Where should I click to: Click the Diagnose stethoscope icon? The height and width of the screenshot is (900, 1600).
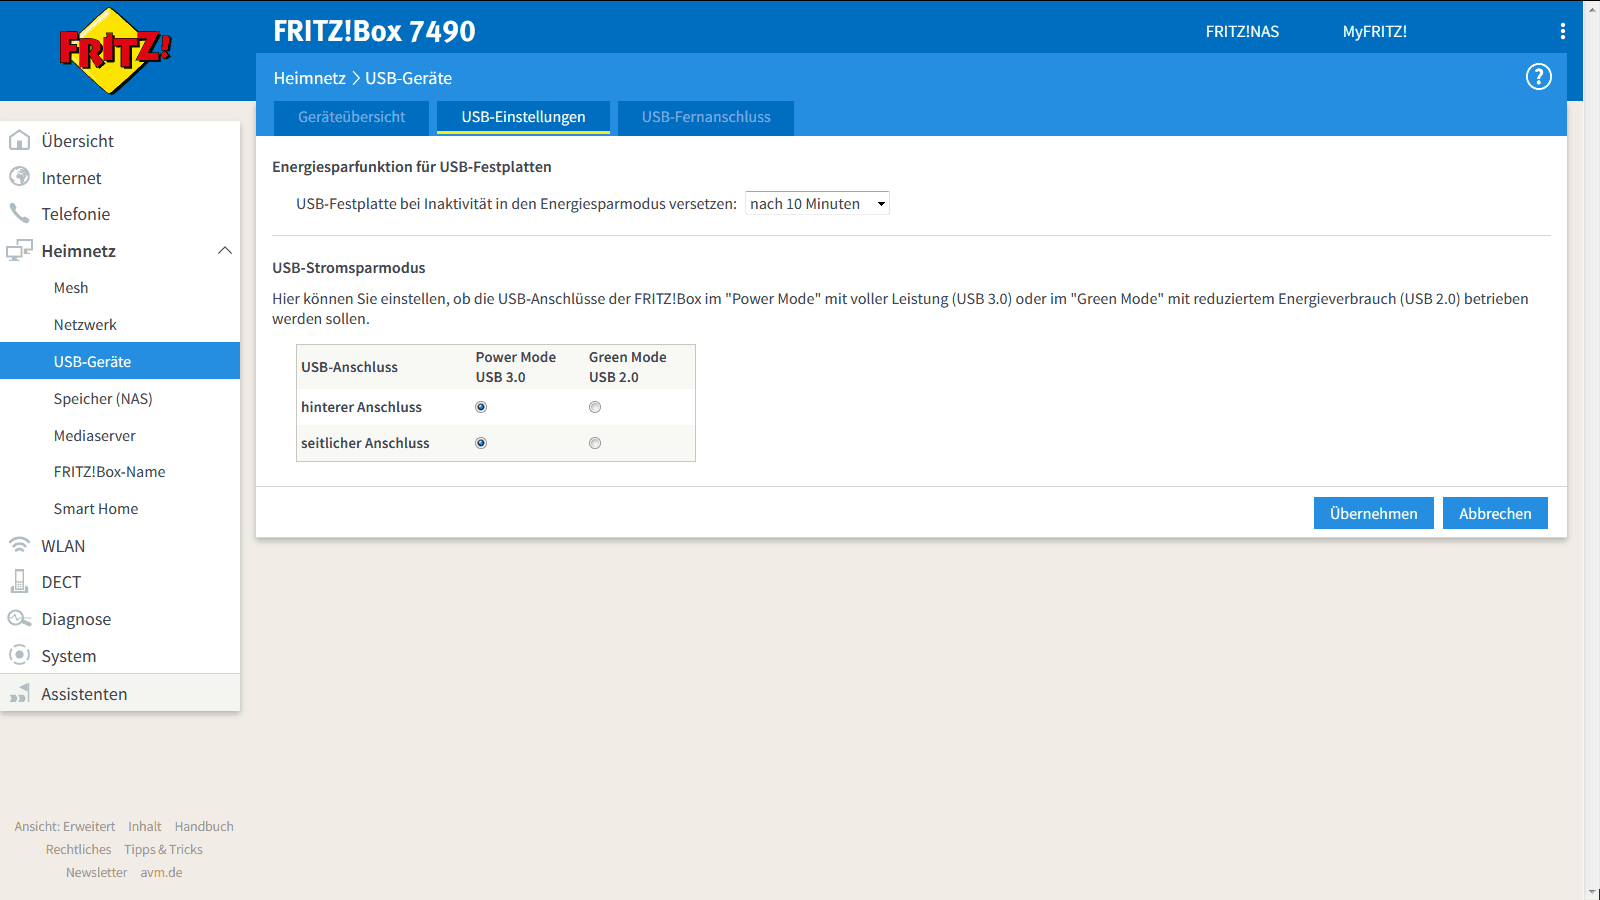pyautogui.click(x=19, y=618)
